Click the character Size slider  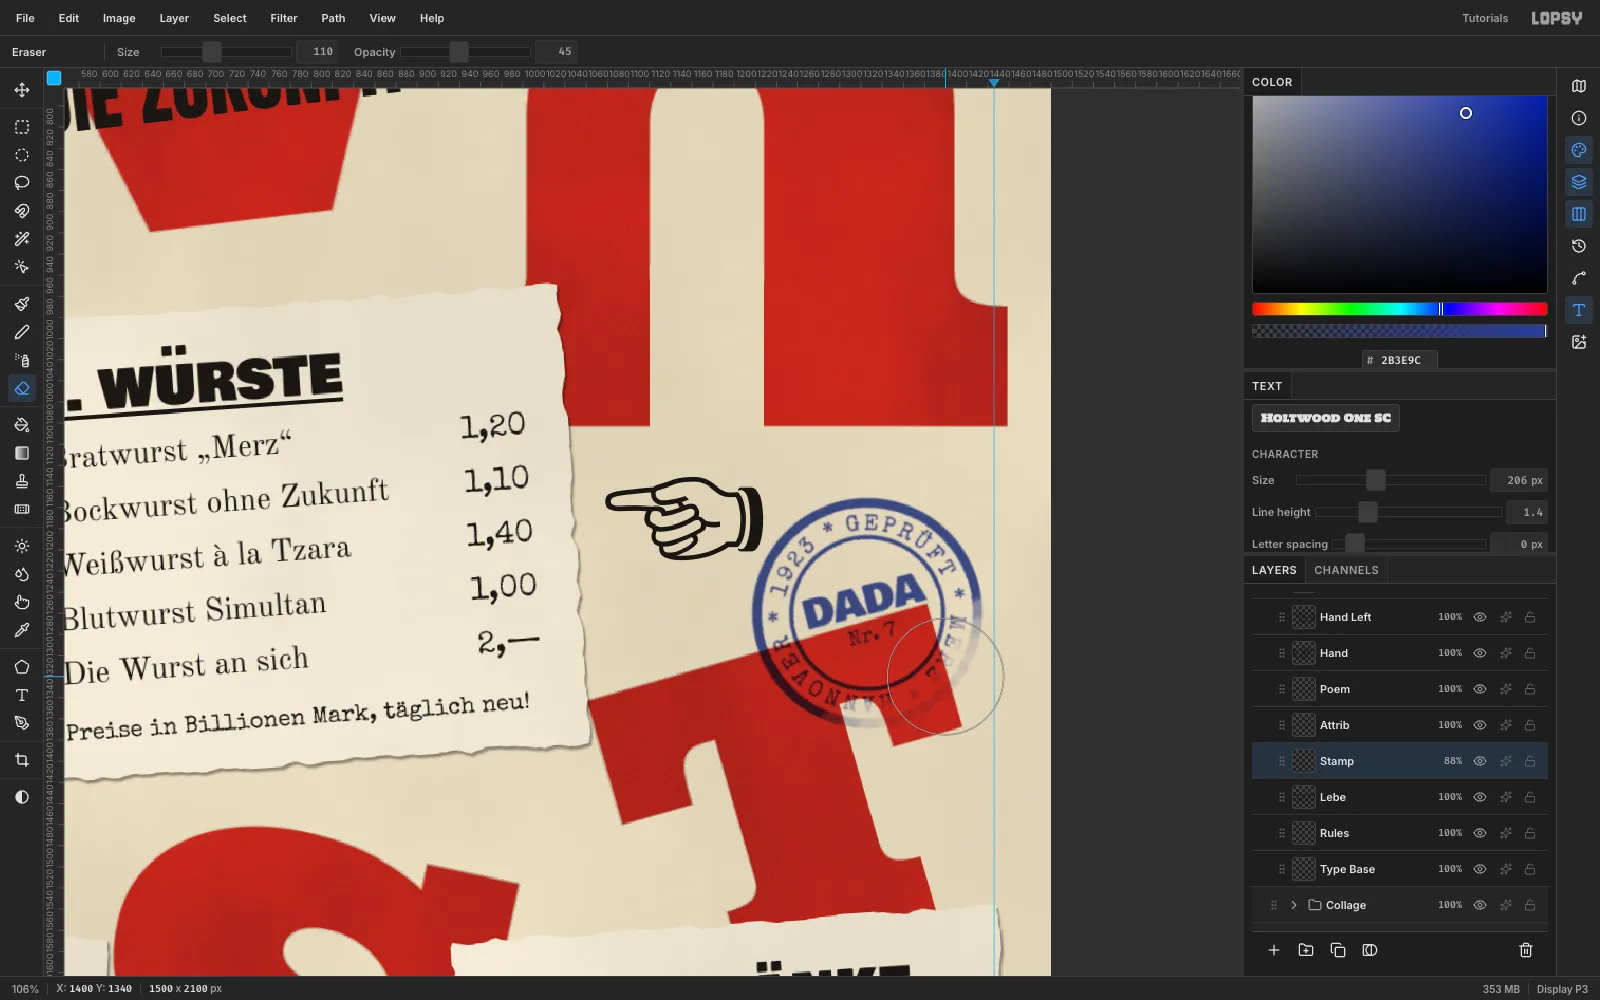click(x=1391, y=480)
